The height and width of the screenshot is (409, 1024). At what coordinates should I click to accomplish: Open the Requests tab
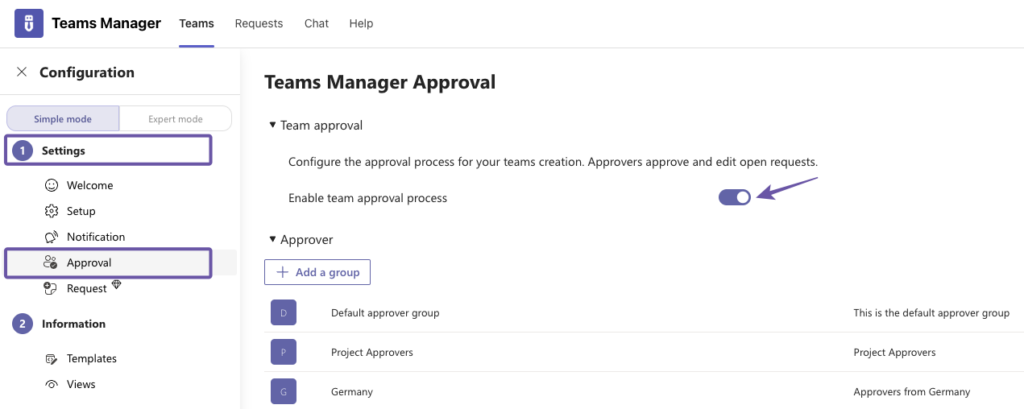pyautogui.click(x=259, y=24)
